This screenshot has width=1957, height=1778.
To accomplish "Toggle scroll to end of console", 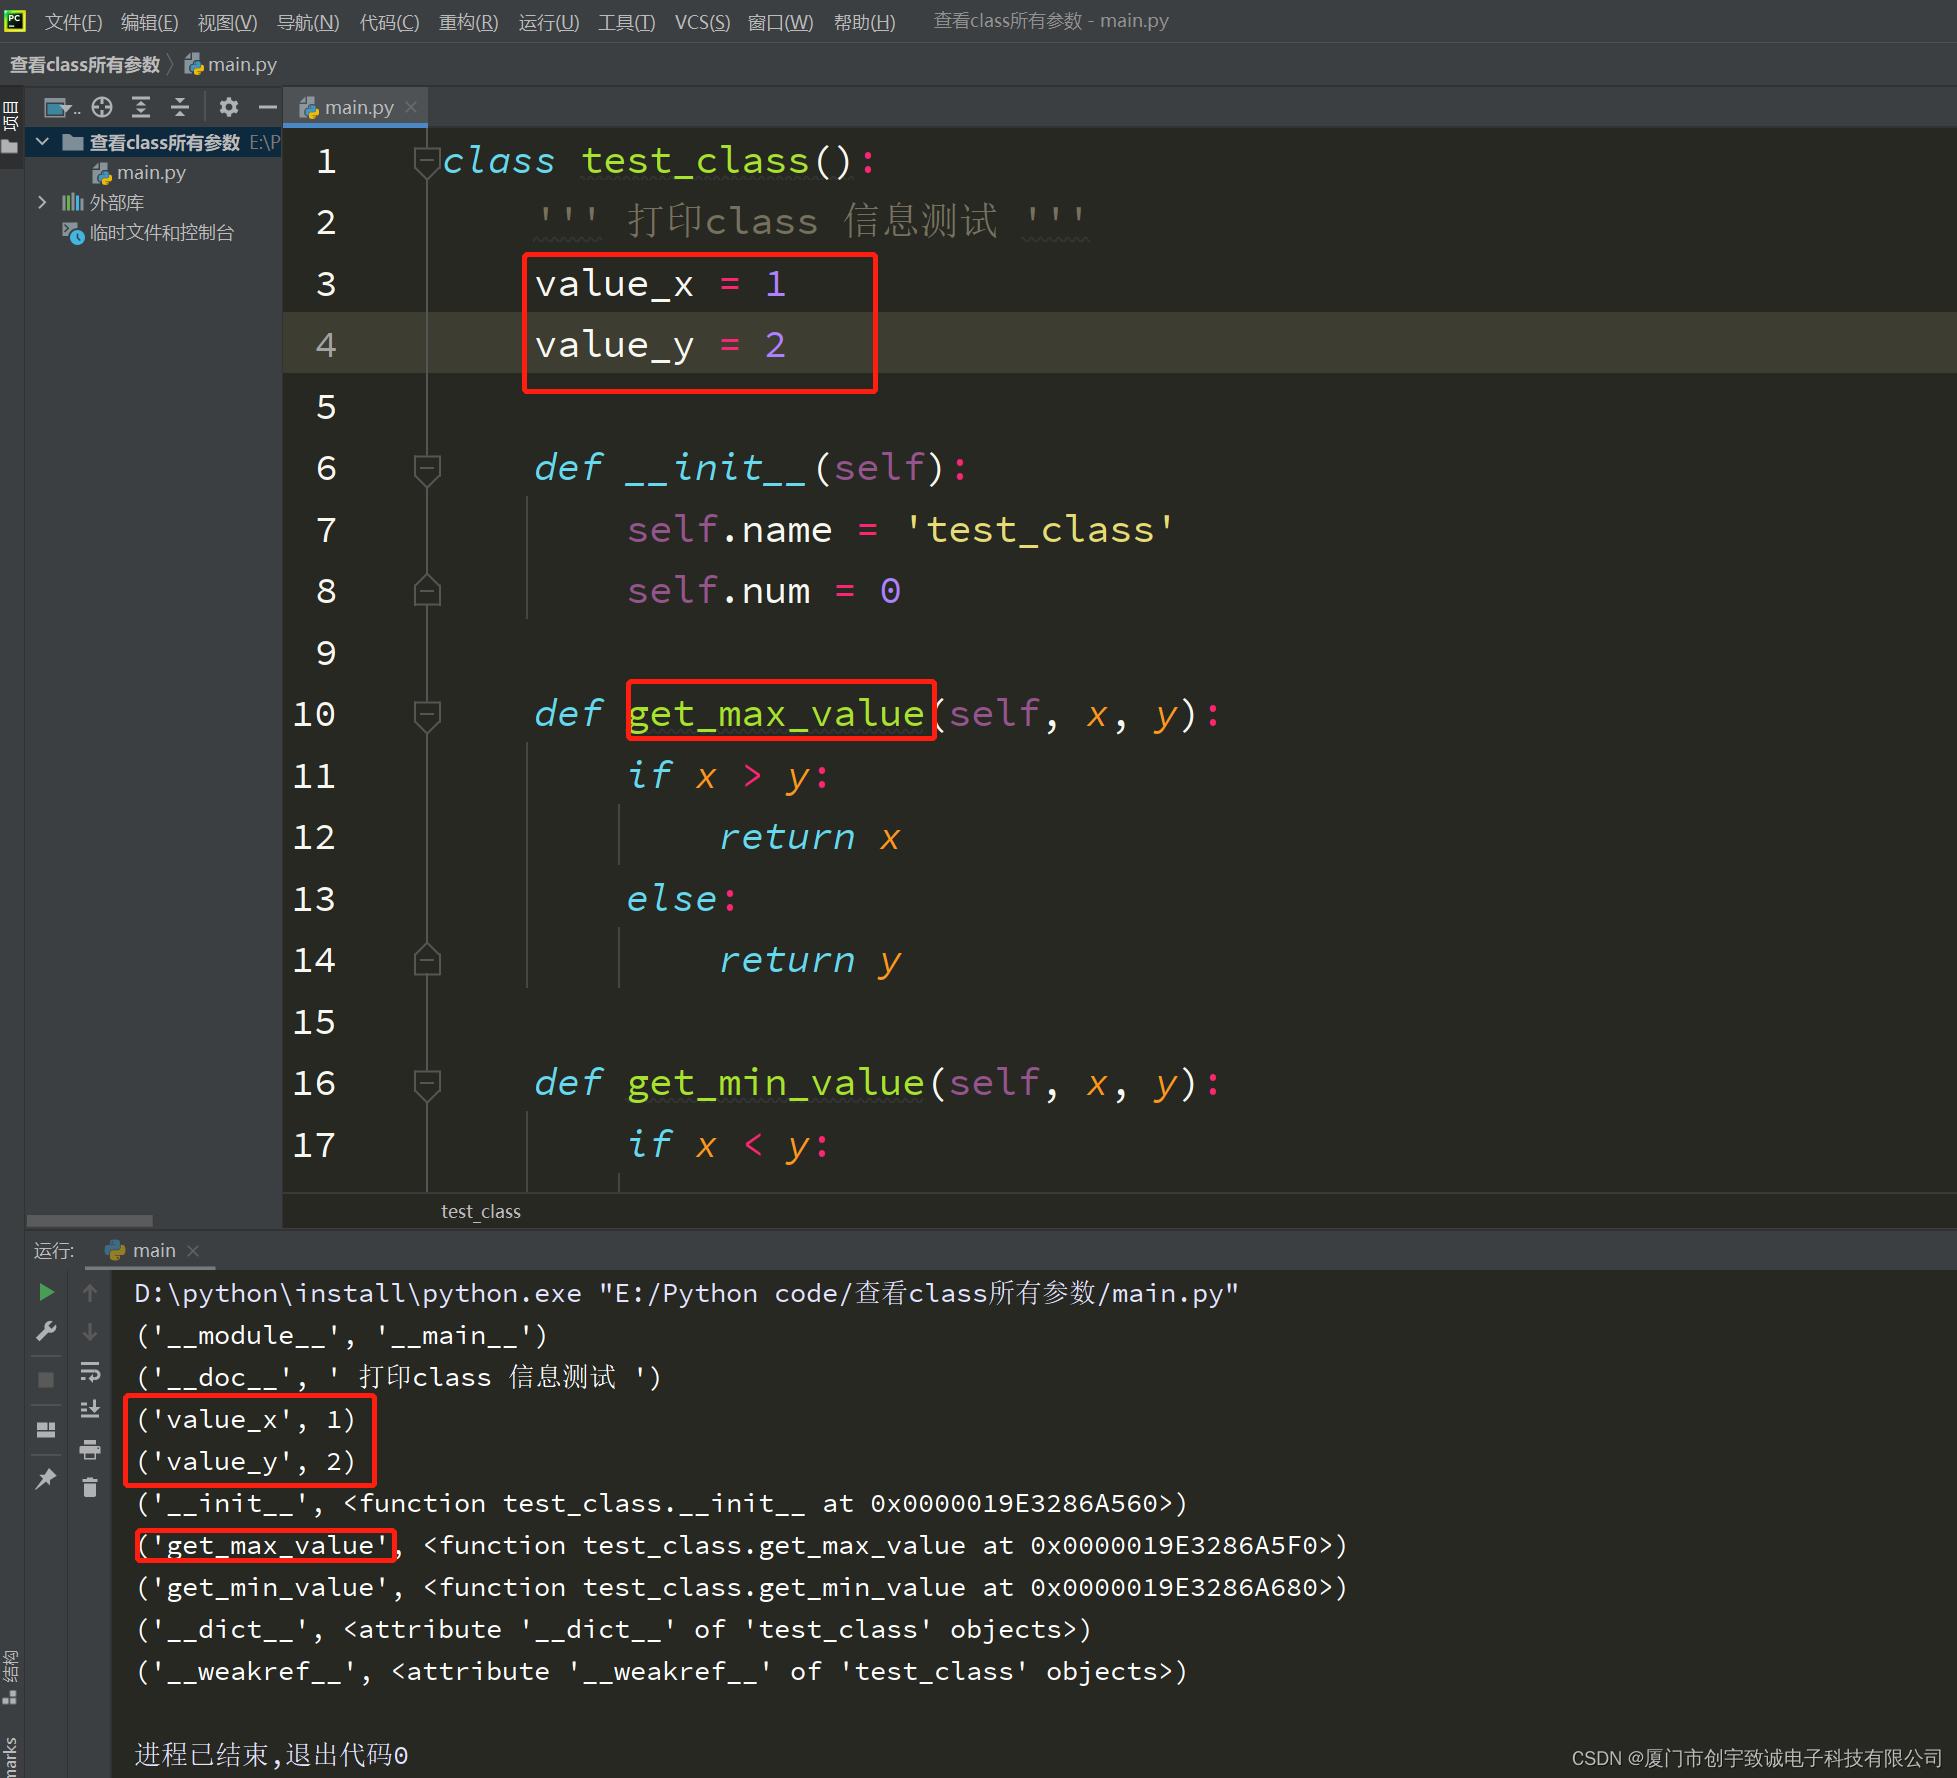I will click(90, 1409).
